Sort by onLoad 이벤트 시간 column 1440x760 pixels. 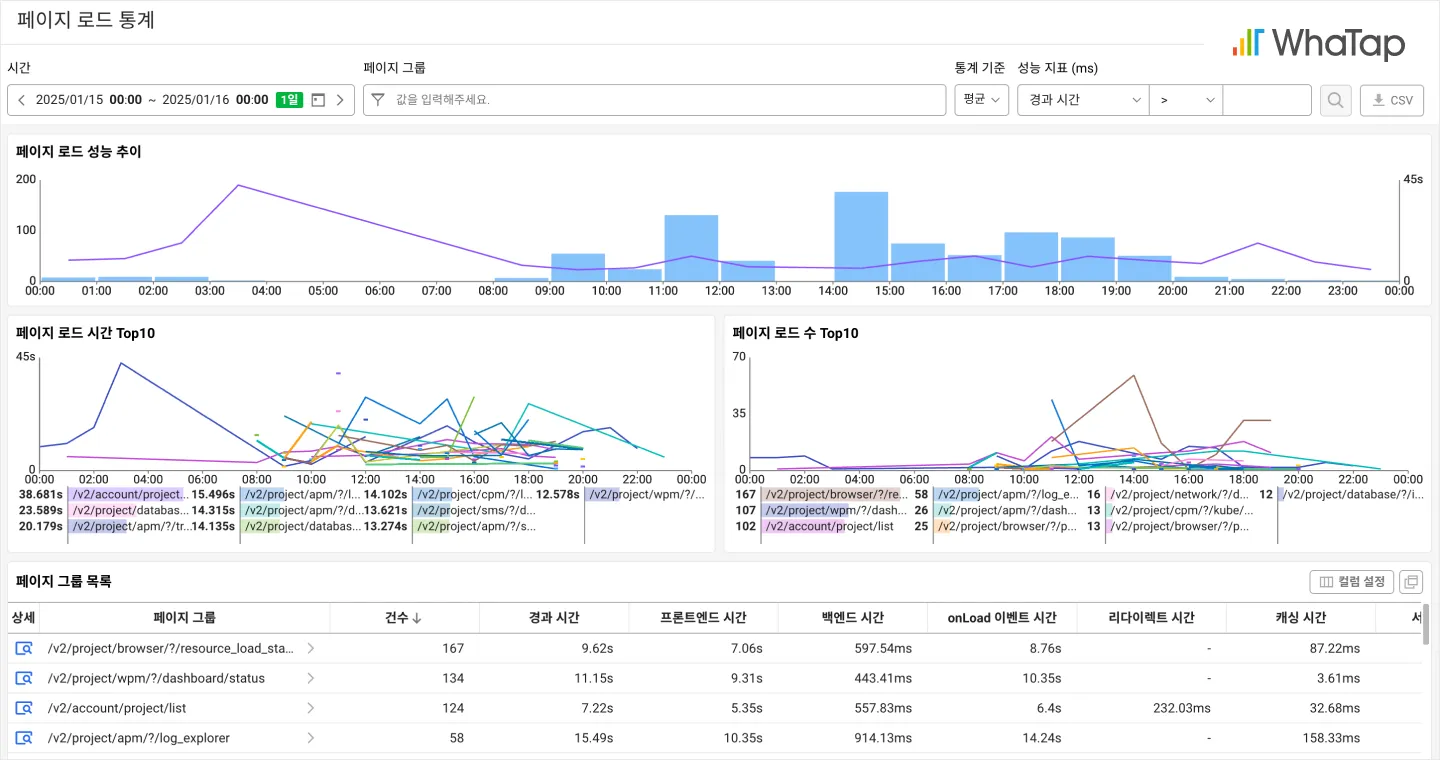pyautogui.click(x=1002, y=618)
